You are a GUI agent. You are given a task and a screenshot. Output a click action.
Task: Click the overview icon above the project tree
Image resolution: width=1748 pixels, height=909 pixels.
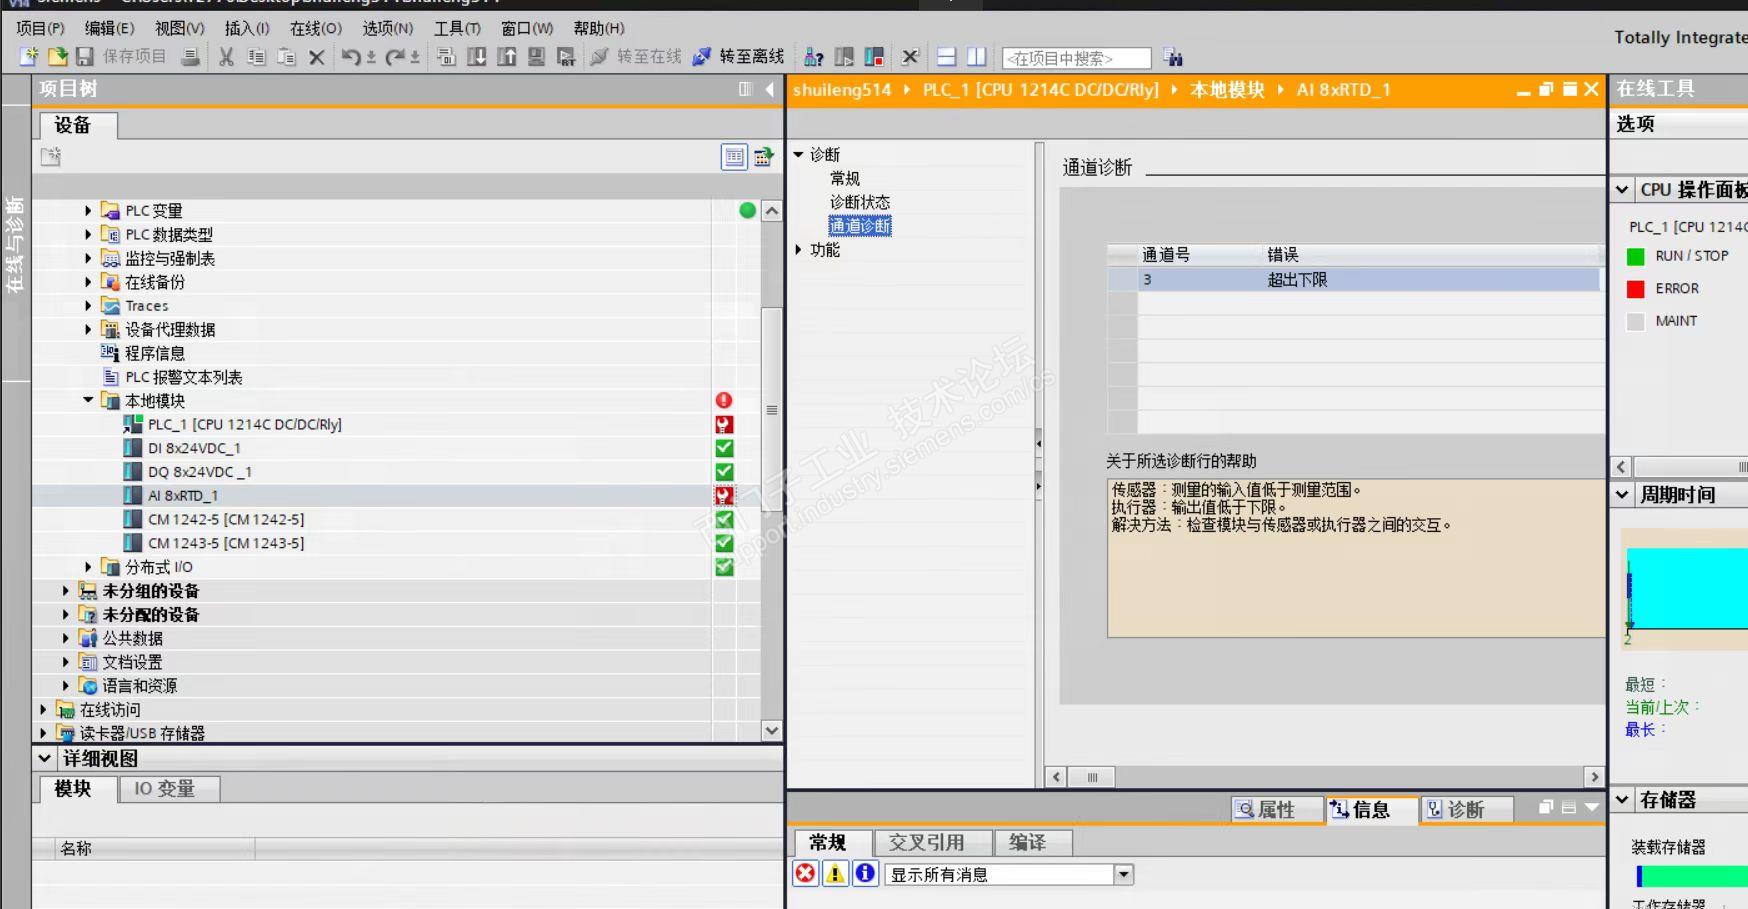pyautogui.click(x=735, y=157)
